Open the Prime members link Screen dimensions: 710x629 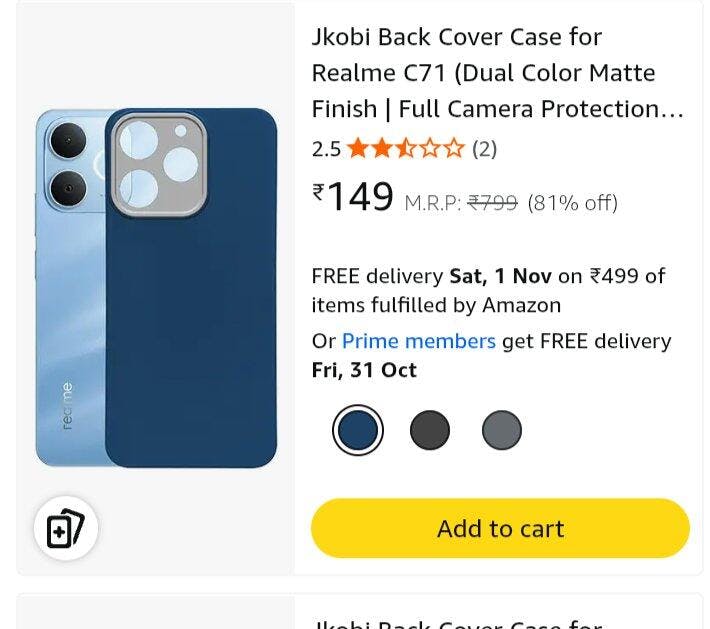[x=419, y=341]
